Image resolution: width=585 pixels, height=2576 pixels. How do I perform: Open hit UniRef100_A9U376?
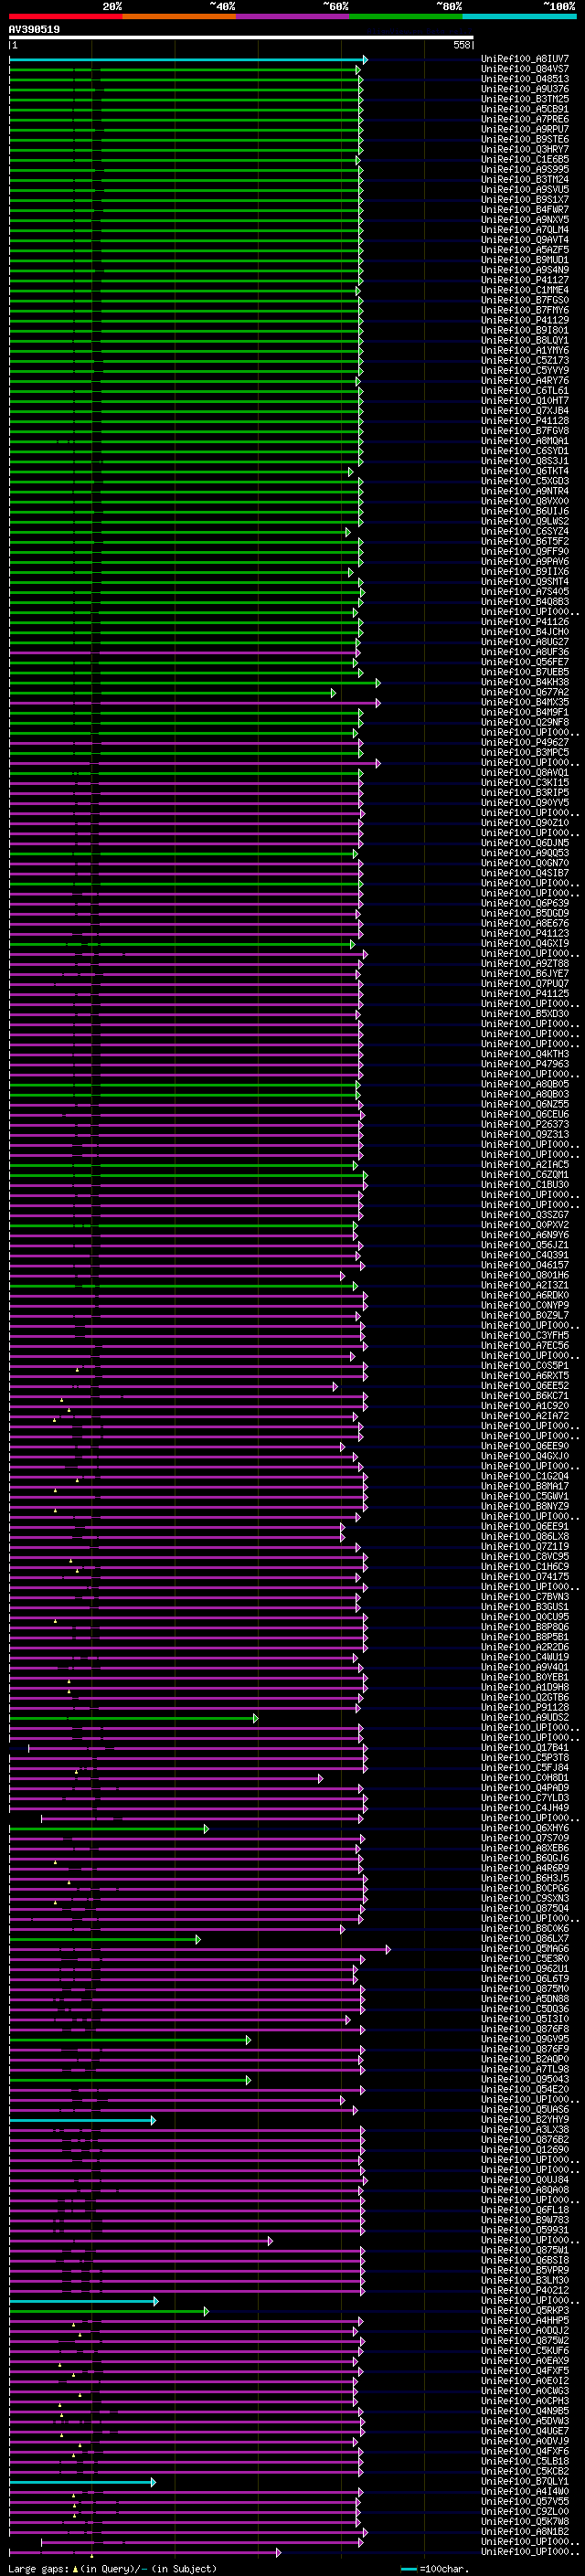525,89
